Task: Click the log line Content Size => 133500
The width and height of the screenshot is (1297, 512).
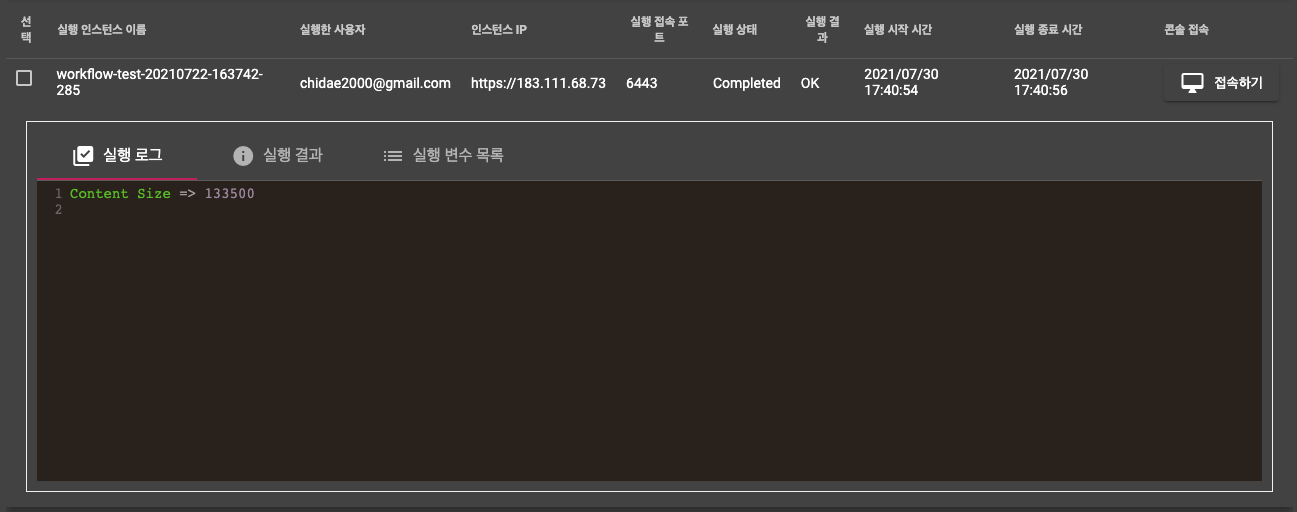Action: tap(162, 194)
